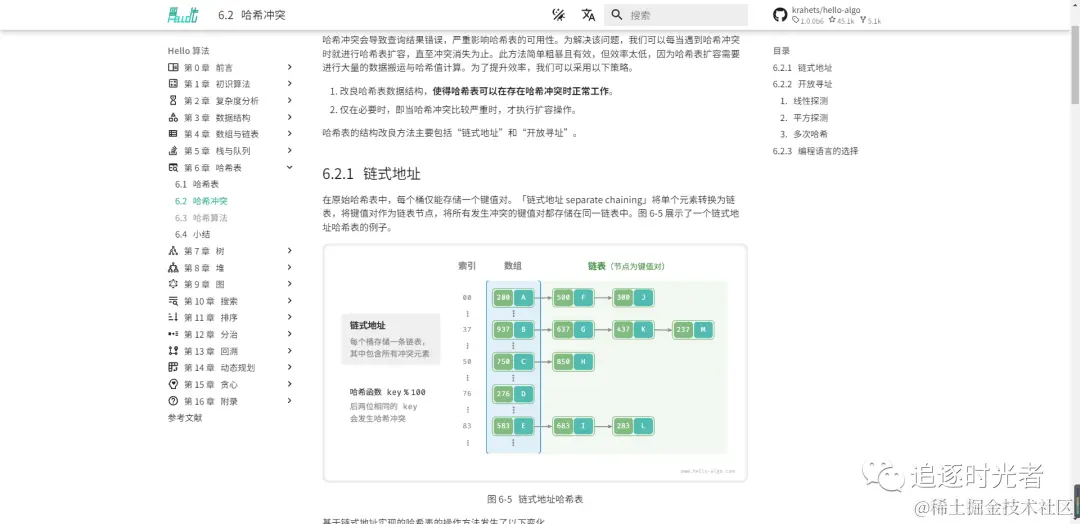Screen dimensions: 1080x524
Task: Open 第 9 章 图 chapter label
Action: pyautogui.click(x=204, y=284)
